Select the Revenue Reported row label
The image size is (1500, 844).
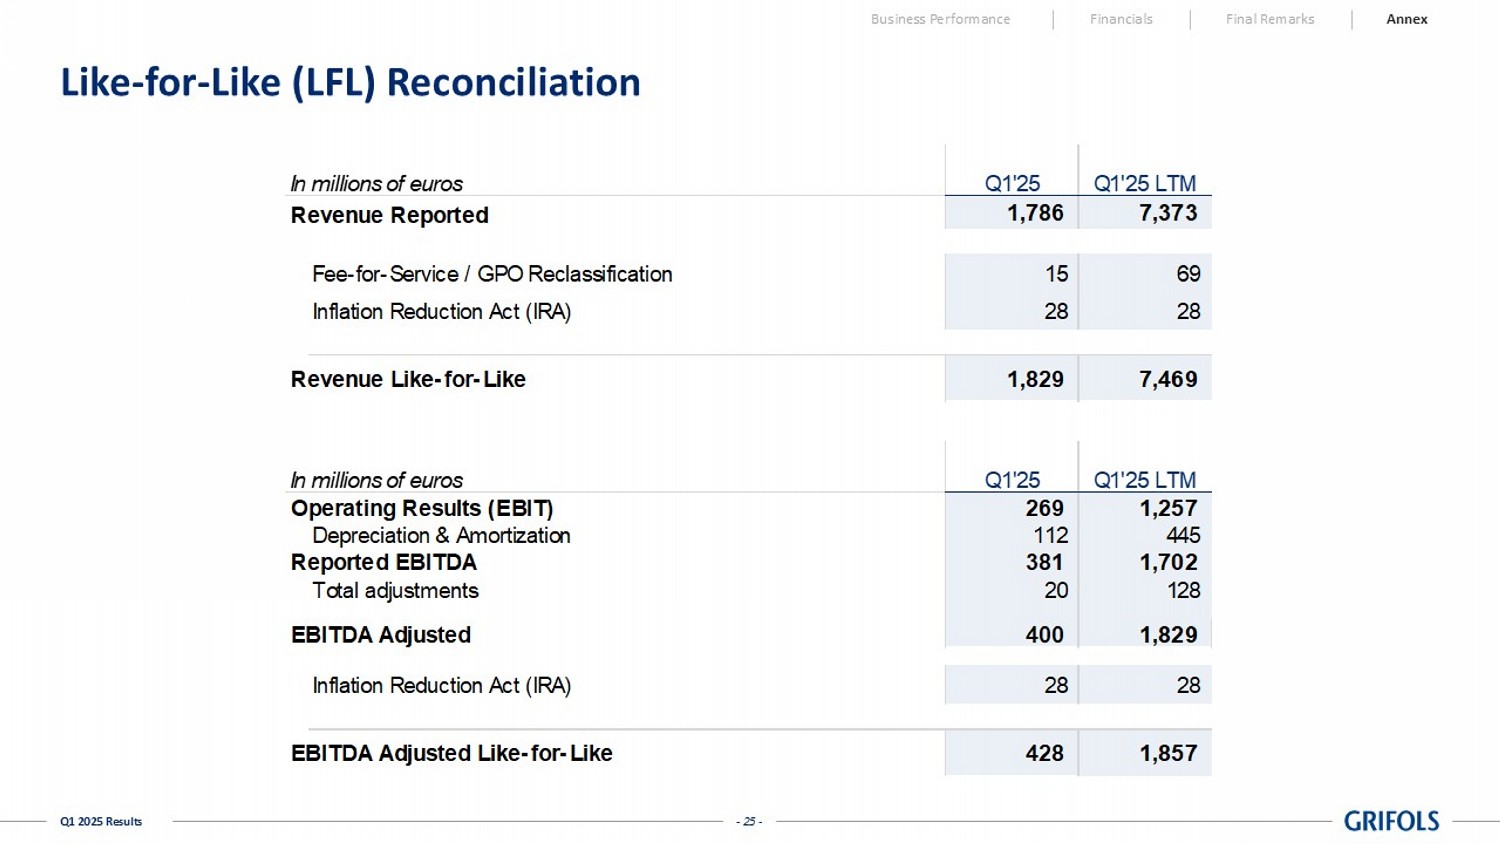click(389, 215)
